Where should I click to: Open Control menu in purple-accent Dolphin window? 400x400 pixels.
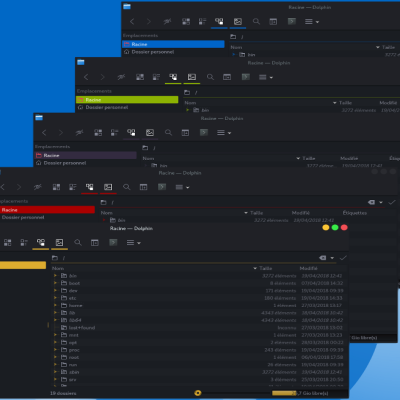(224, 133)
